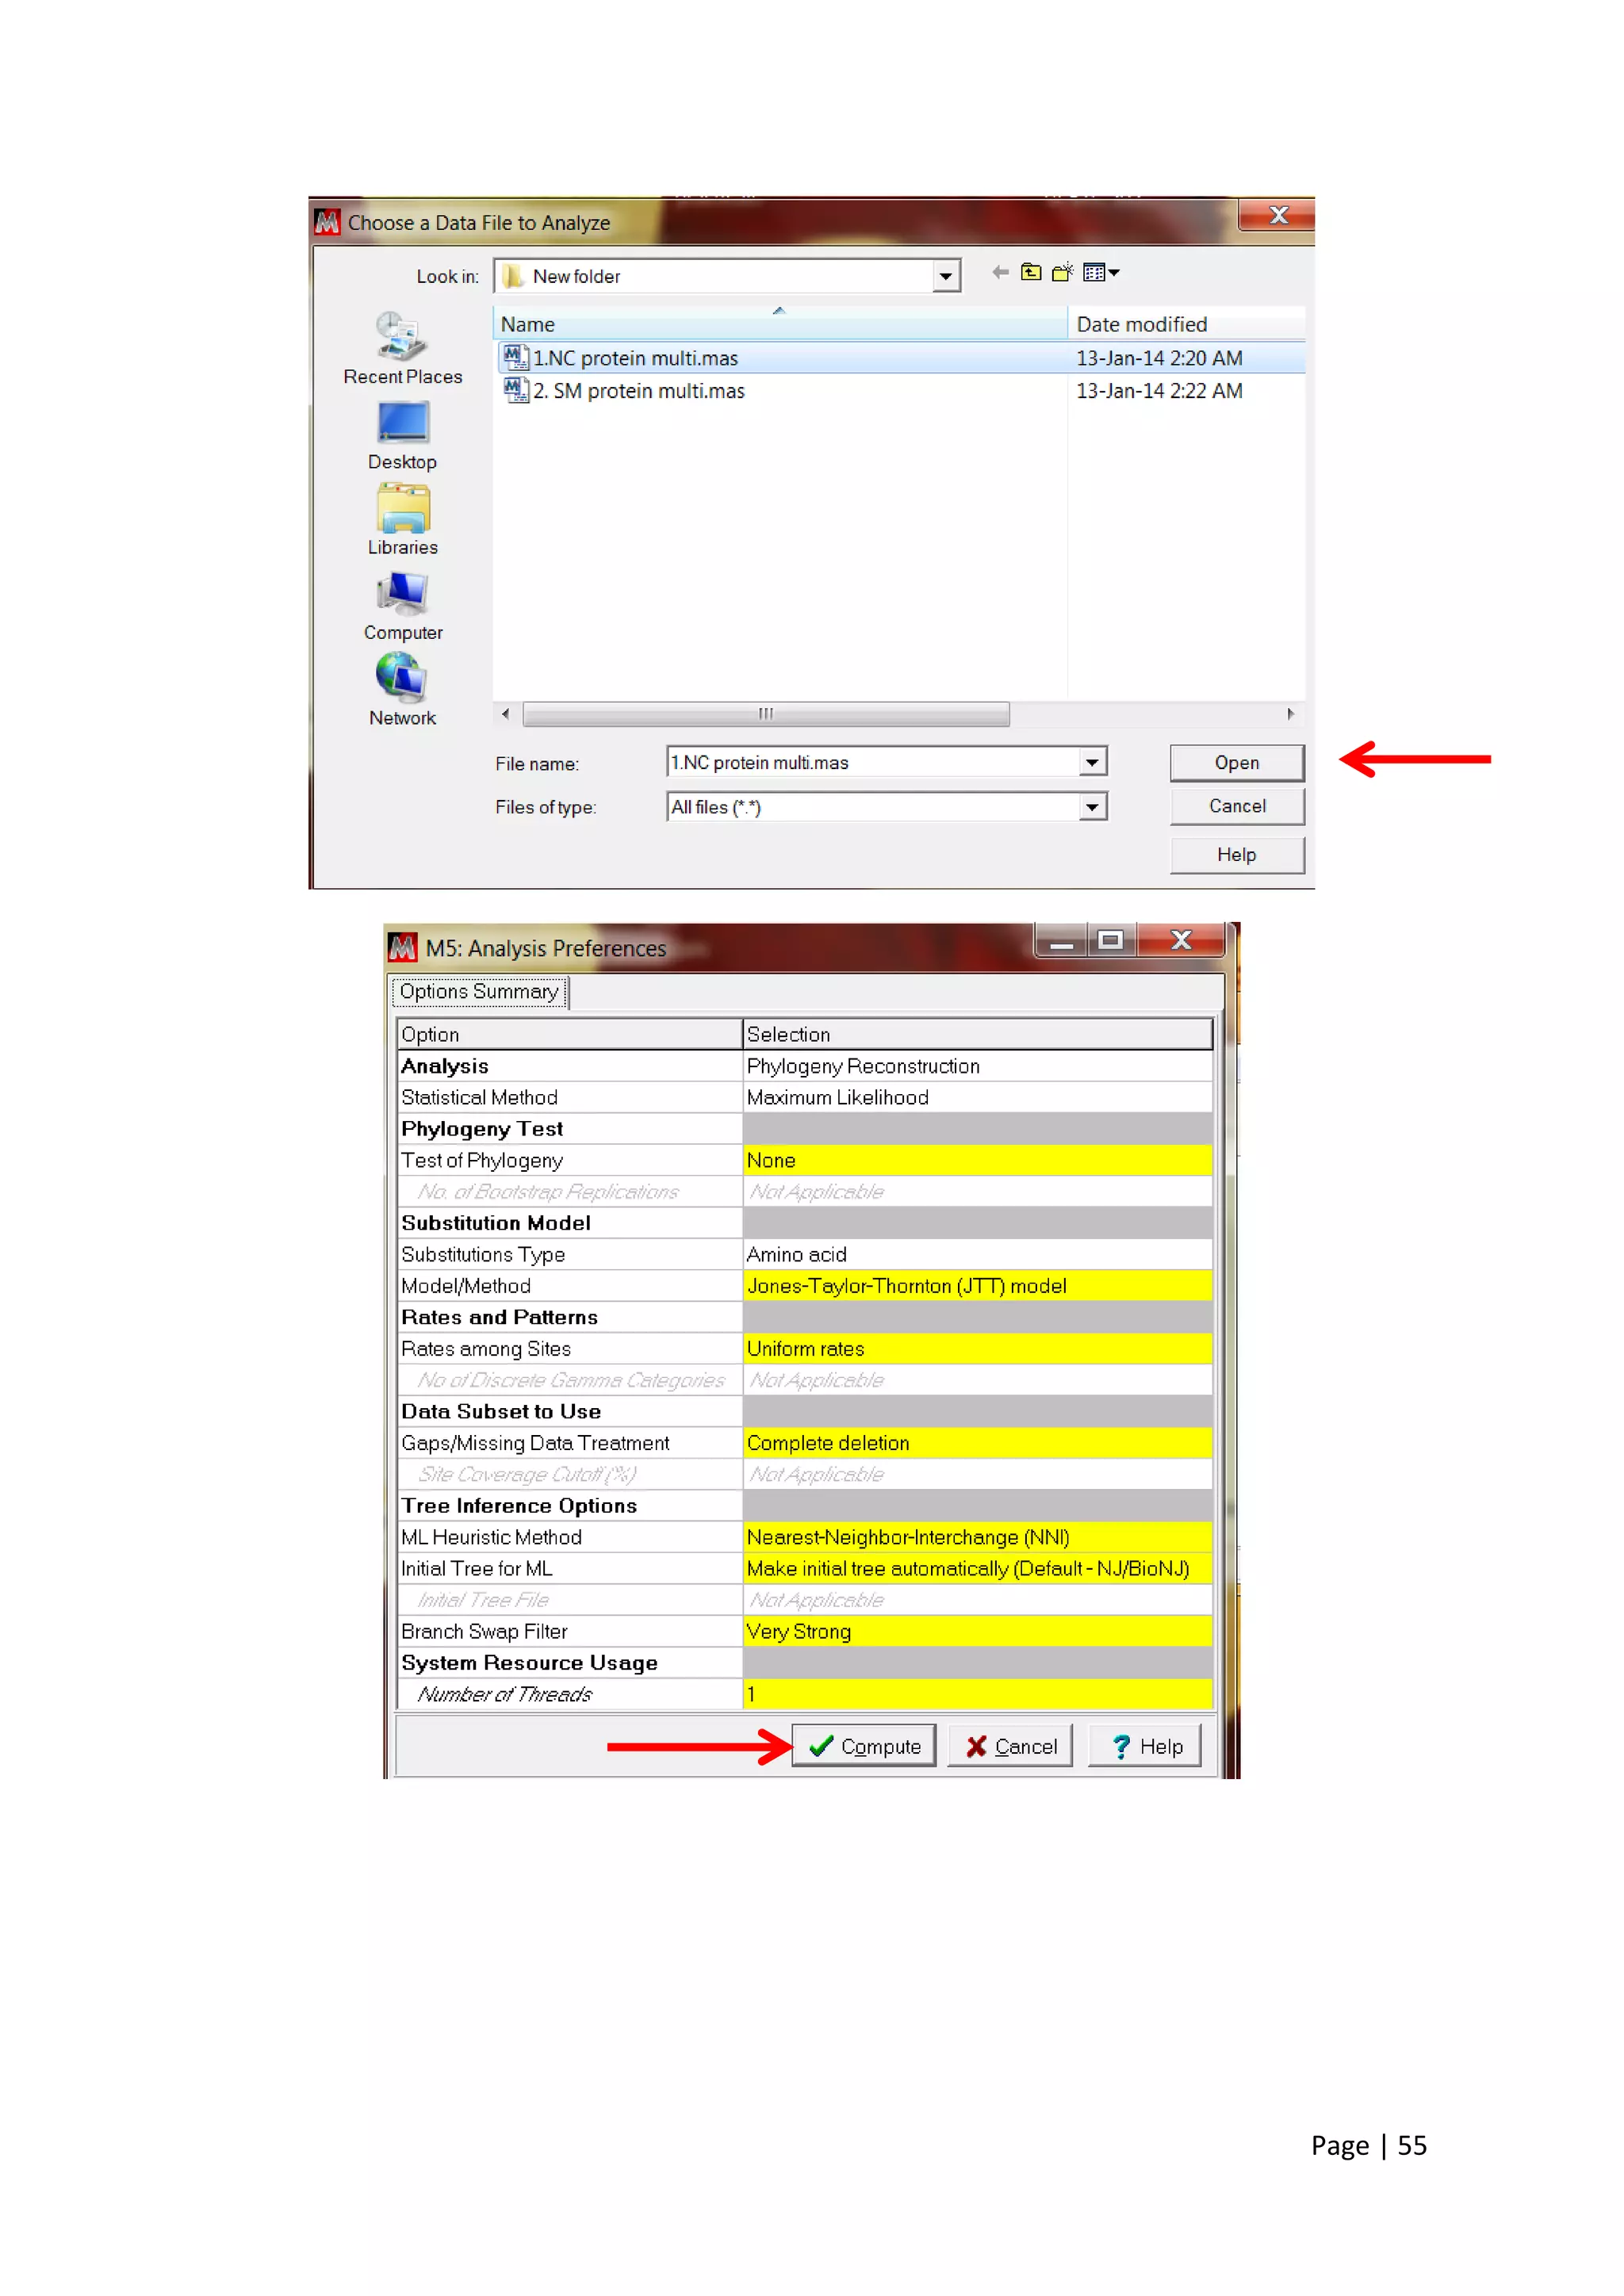Expand the Look in folder dropdown
Screen dimensions: 1624x2296
[x=945, y=276]
